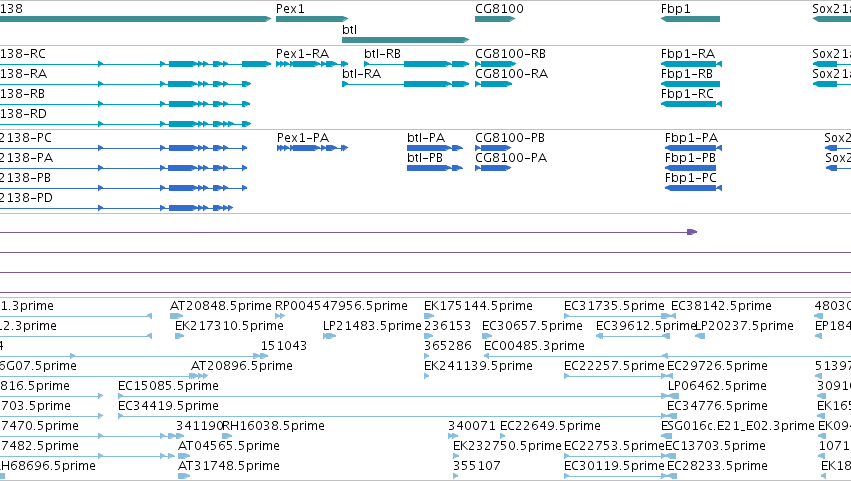
Task: Select the Fbp1-PA protein label
Action: (x=691, y=138)
